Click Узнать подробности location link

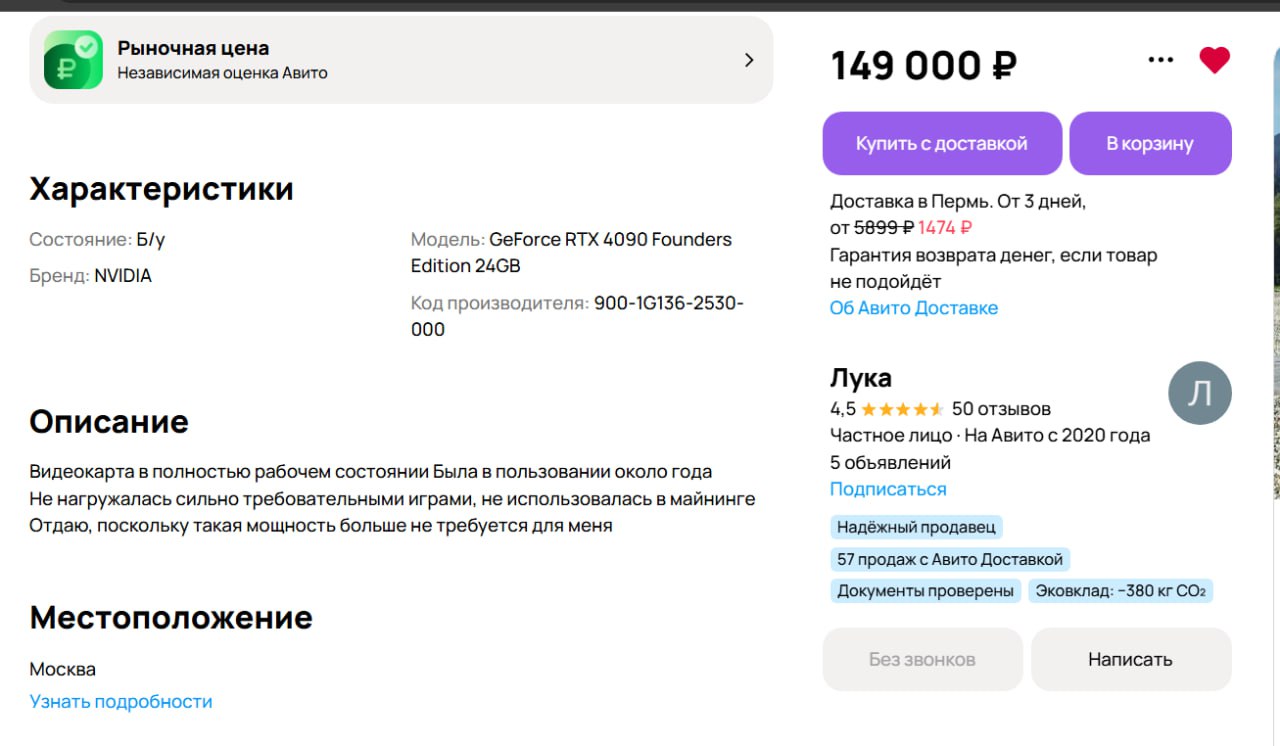121,702
